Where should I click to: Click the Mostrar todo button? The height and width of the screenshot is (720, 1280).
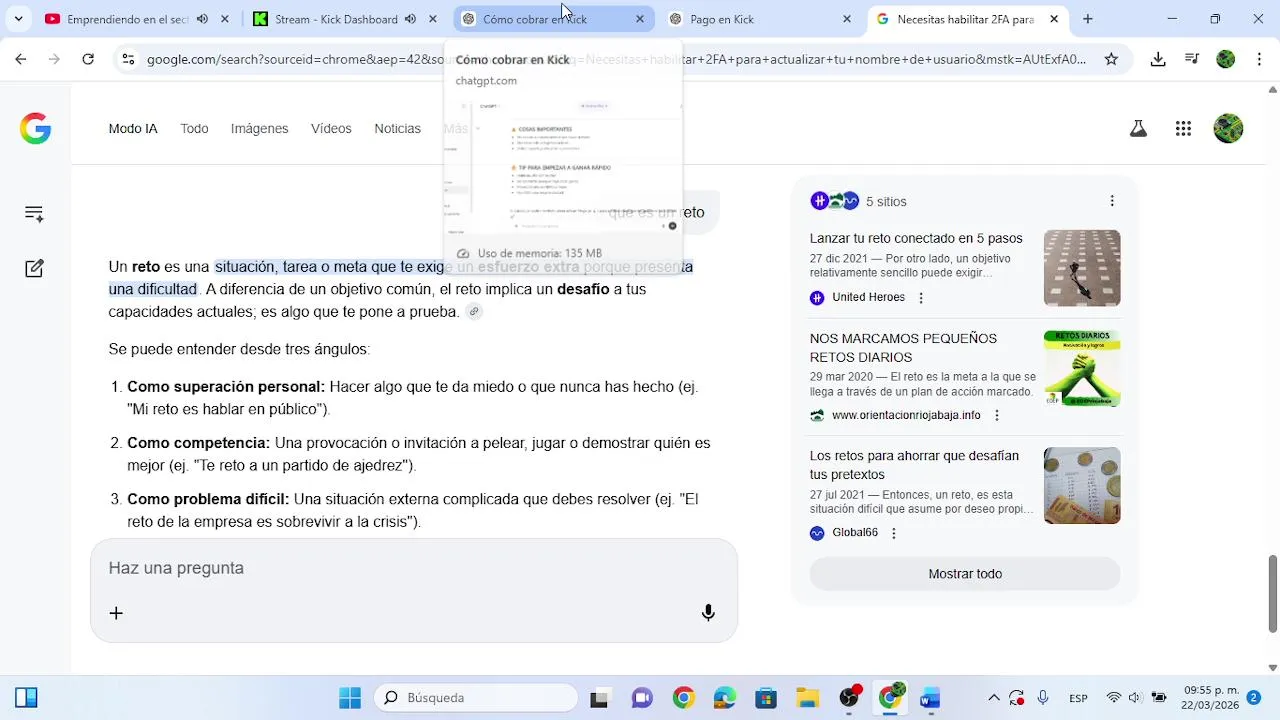[965, 574]
